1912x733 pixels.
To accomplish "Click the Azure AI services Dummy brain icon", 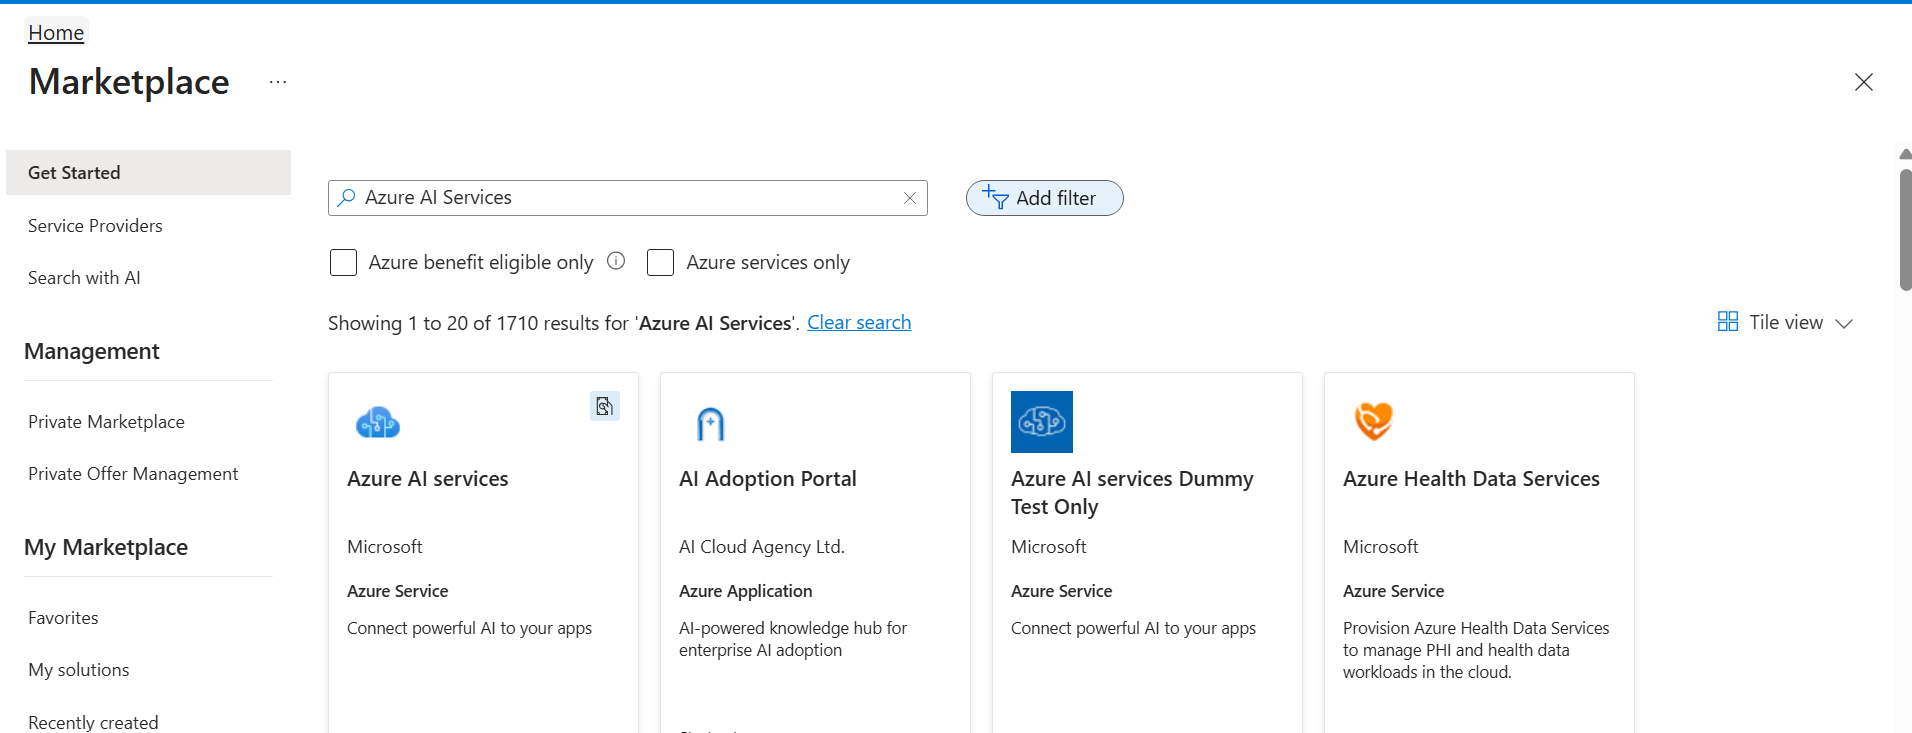I will coord(1042,422).
